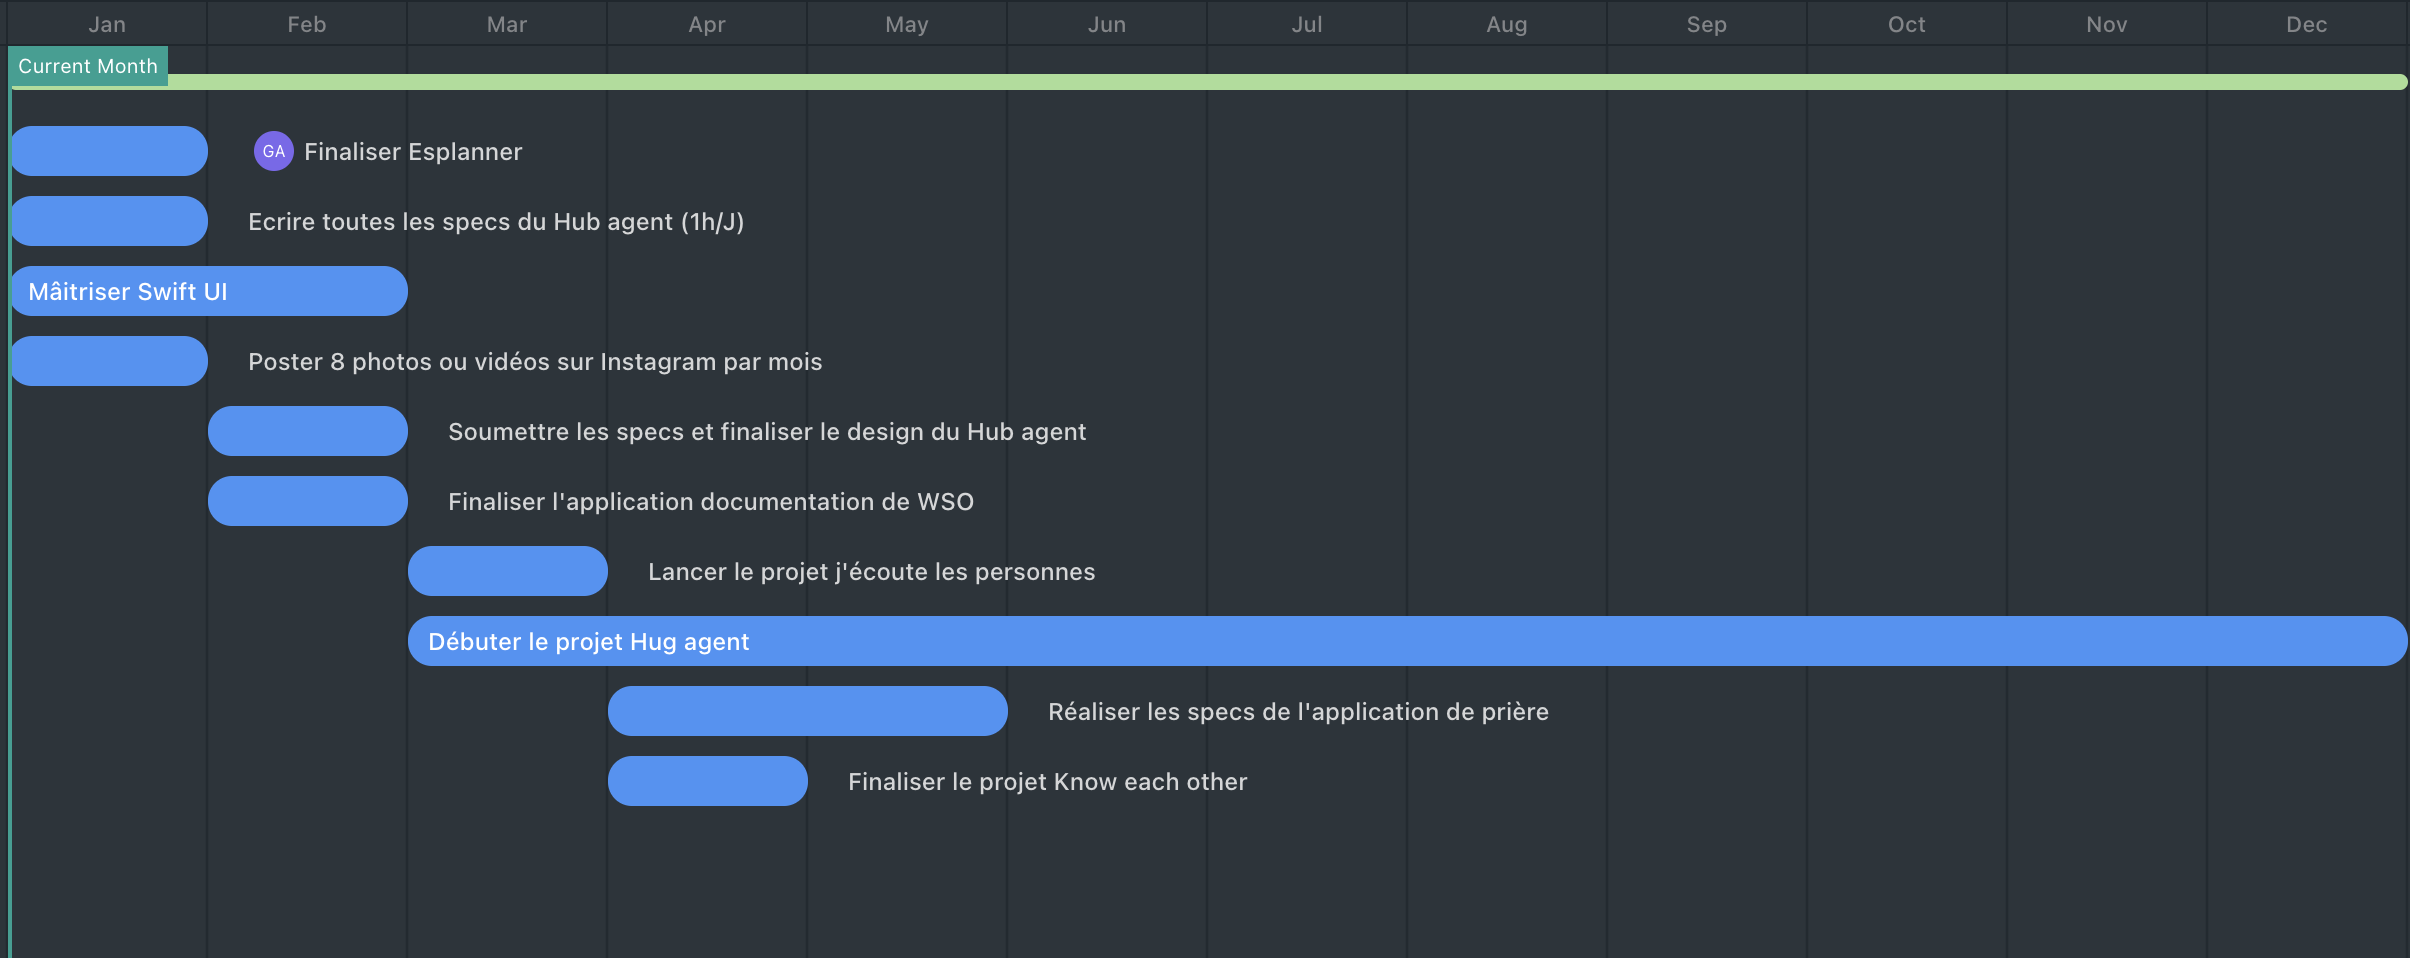Open Finaliser l'application documentation de WSO label
Image resolution: width=2410 pixels, height=958 pixels.
[710, 502]
